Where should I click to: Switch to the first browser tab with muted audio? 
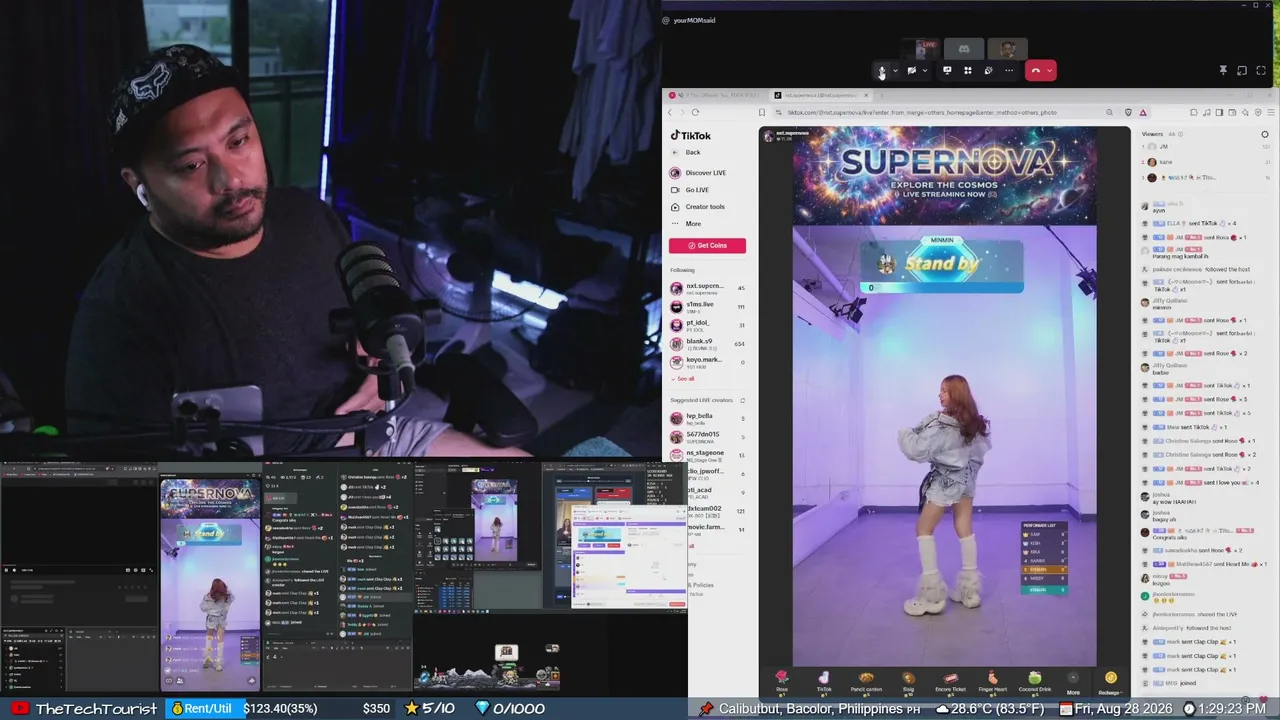(x=716, y=95)
